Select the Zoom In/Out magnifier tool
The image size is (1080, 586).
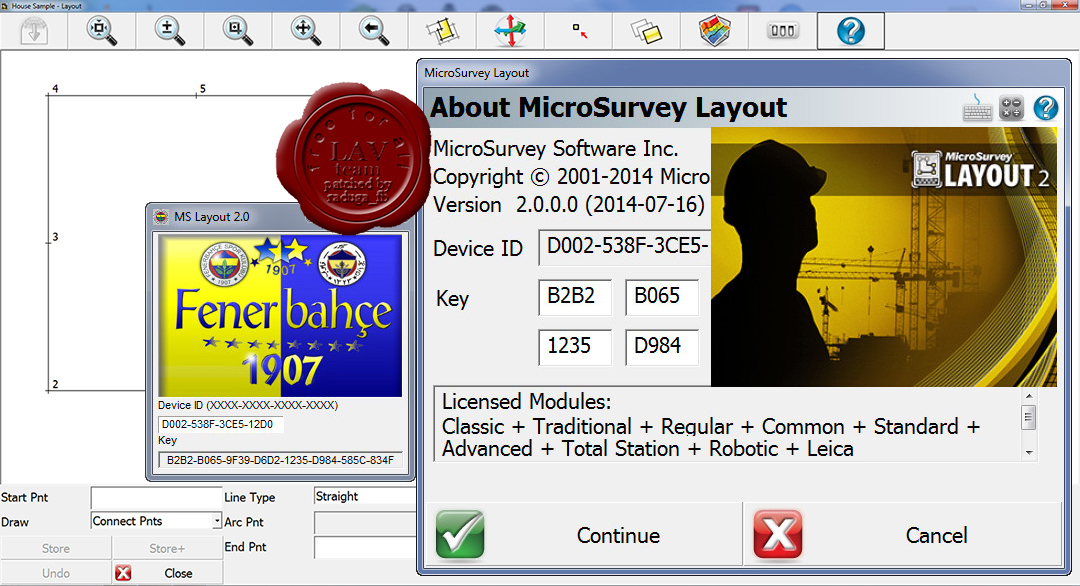pyautogui.click(x=169, y=30)
